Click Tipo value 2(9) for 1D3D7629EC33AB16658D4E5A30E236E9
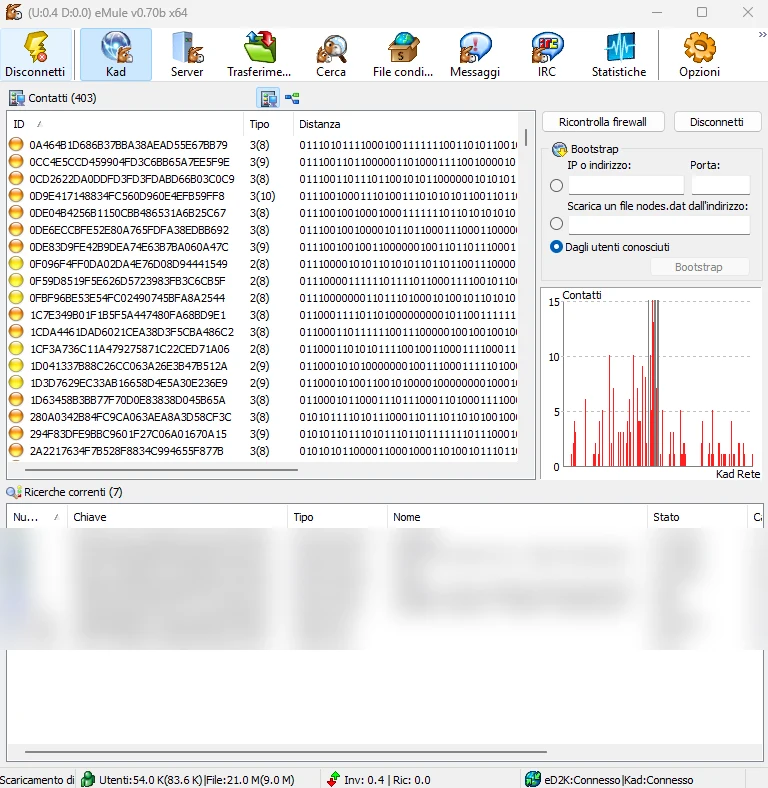The image size is (768, 788). tap(259, 383)
